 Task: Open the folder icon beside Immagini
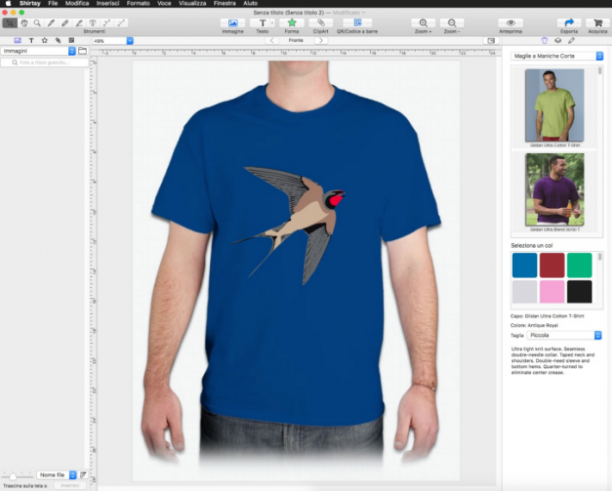coord(82,51)
